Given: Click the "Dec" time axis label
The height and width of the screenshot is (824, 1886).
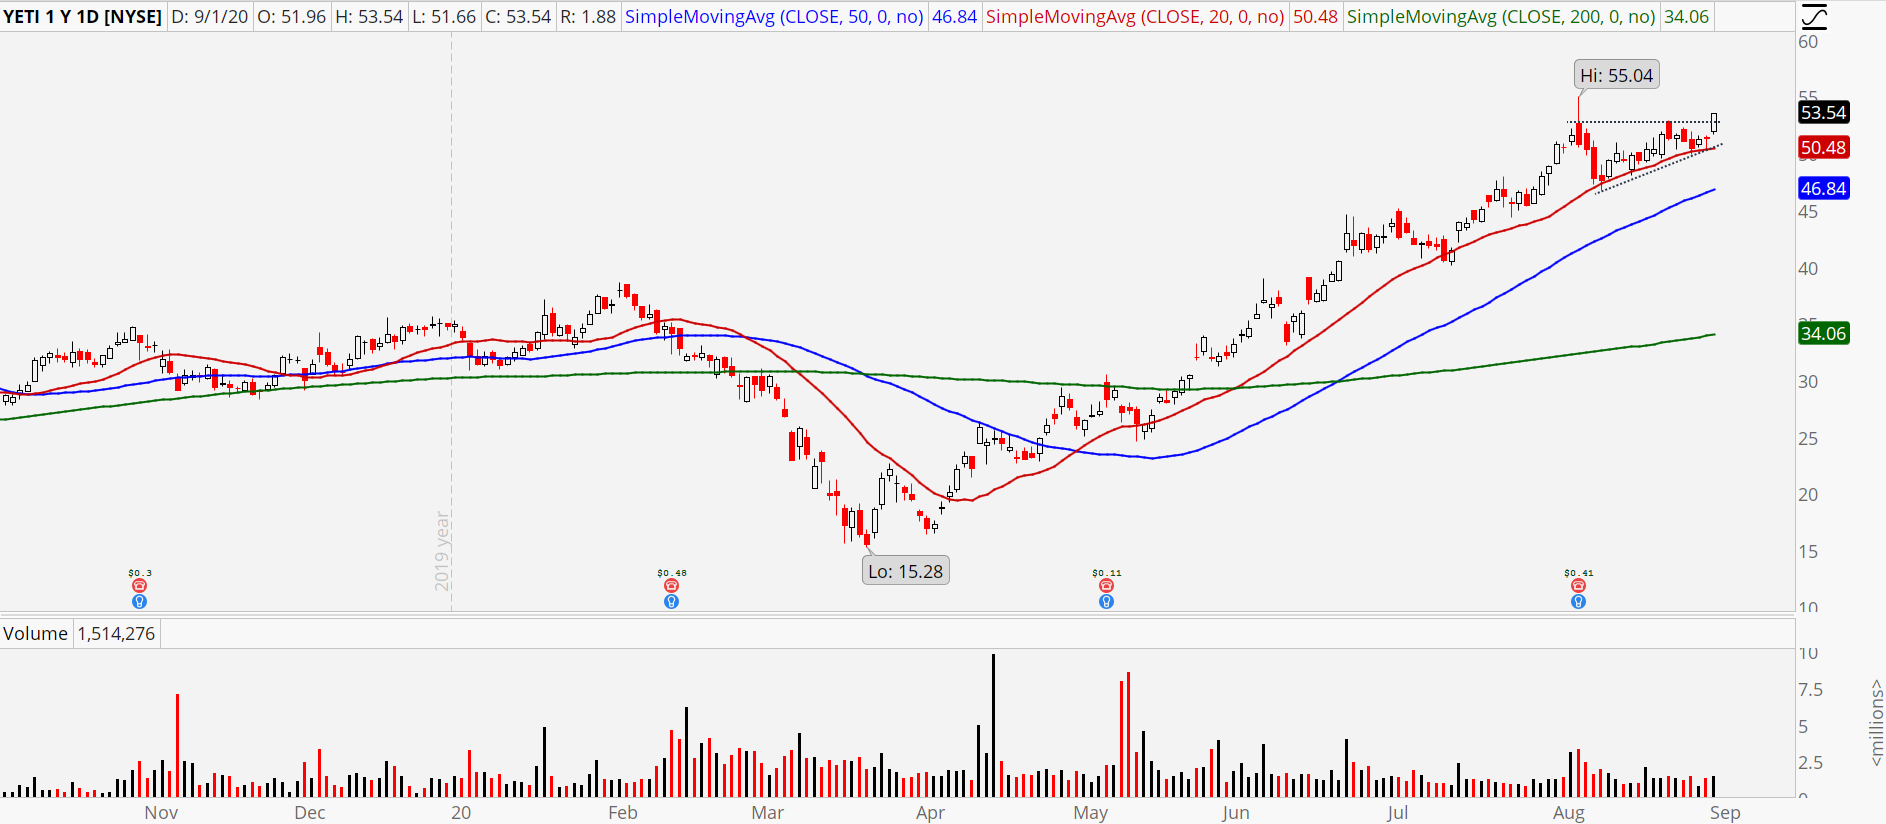Looking at the screenshot, I should tap(310, 812).
